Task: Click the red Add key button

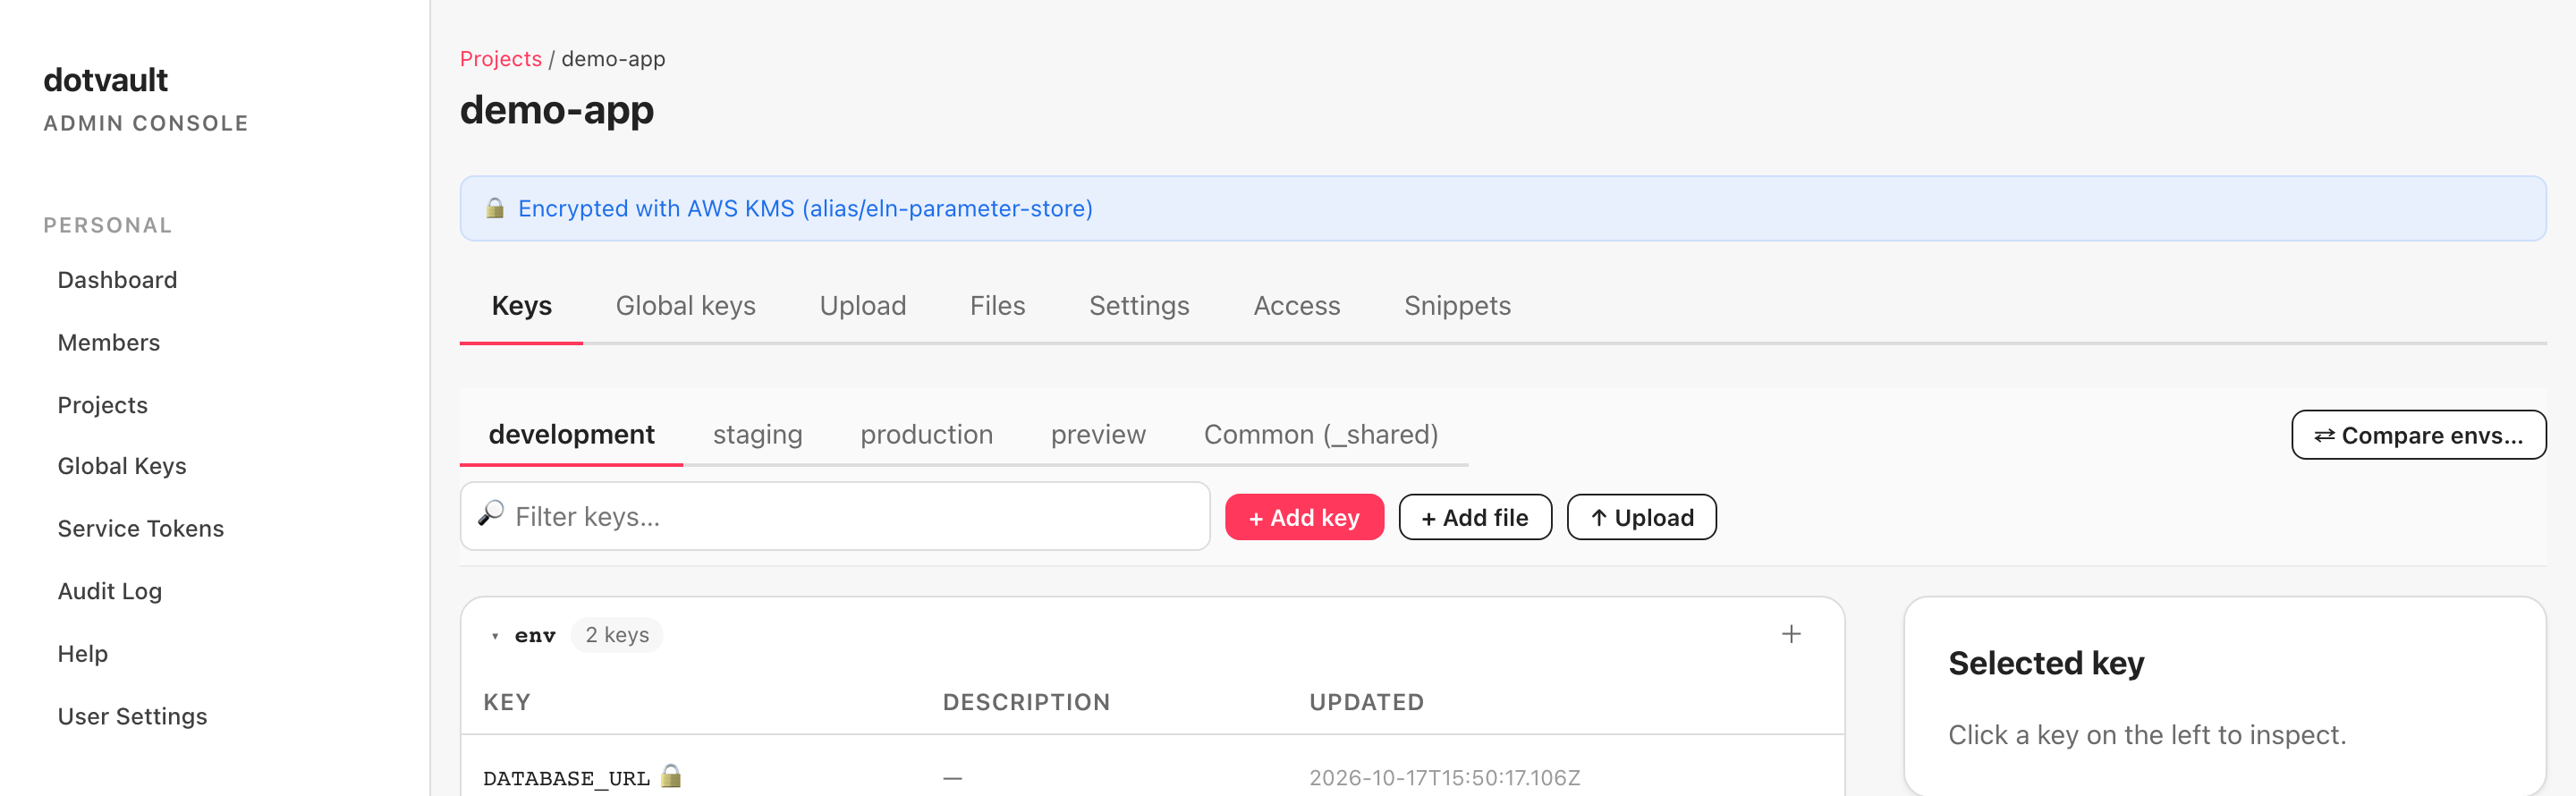Action: click(x=1304, y=517)
